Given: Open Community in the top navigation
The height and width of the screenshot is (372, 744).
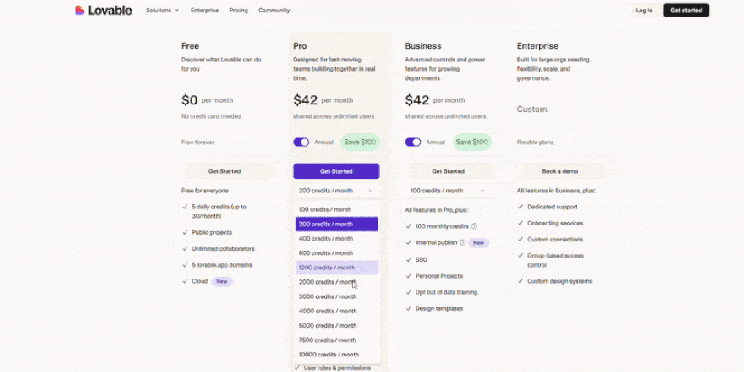Looking at the screenshot, I should click(x=274, y=10).
